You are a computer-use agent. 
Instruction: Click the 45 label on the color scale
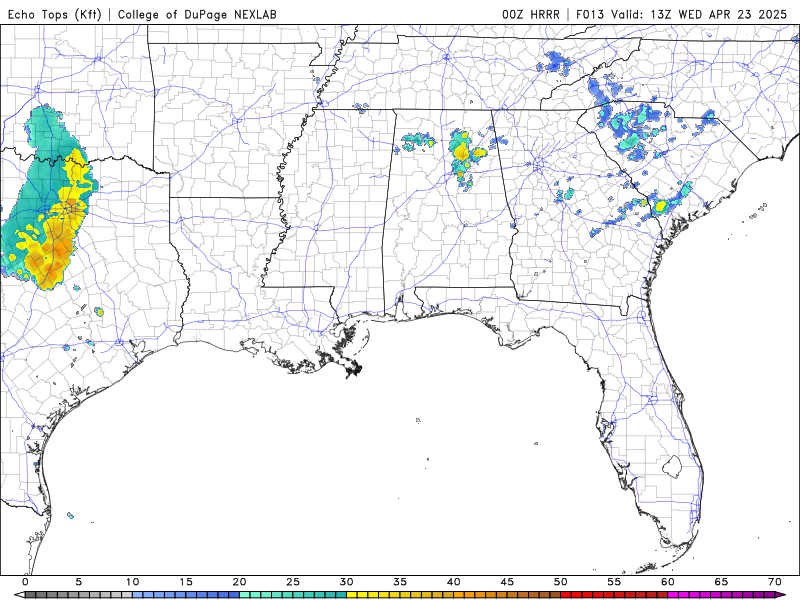(507, 582)
